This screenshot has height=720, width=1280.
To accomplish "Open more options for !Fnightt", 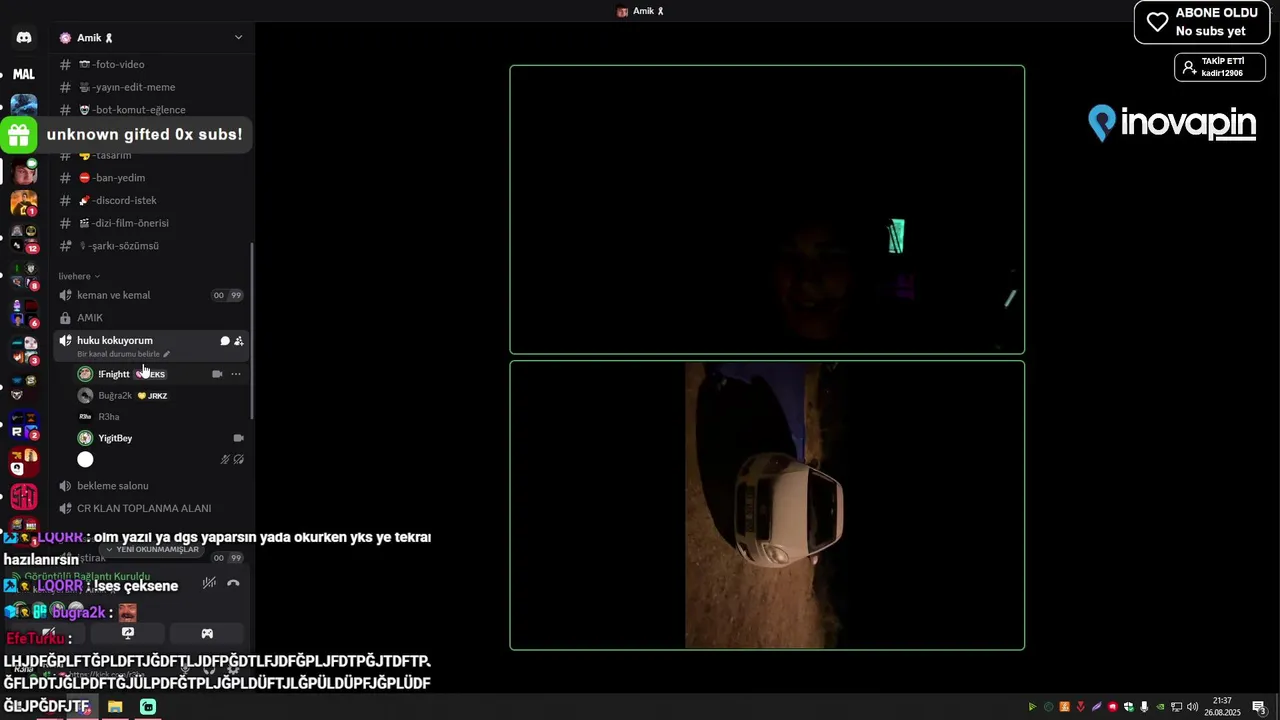I will pos(236,374).
